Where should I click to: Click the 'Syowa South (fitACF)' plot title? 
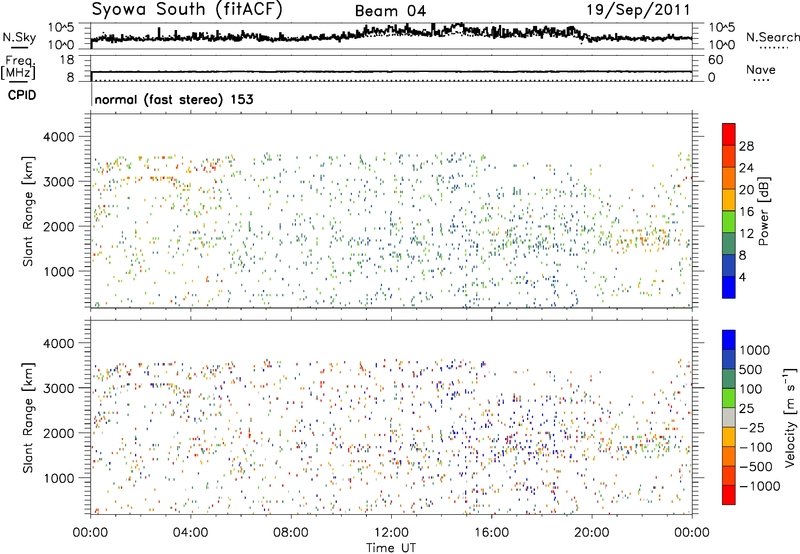187,10
